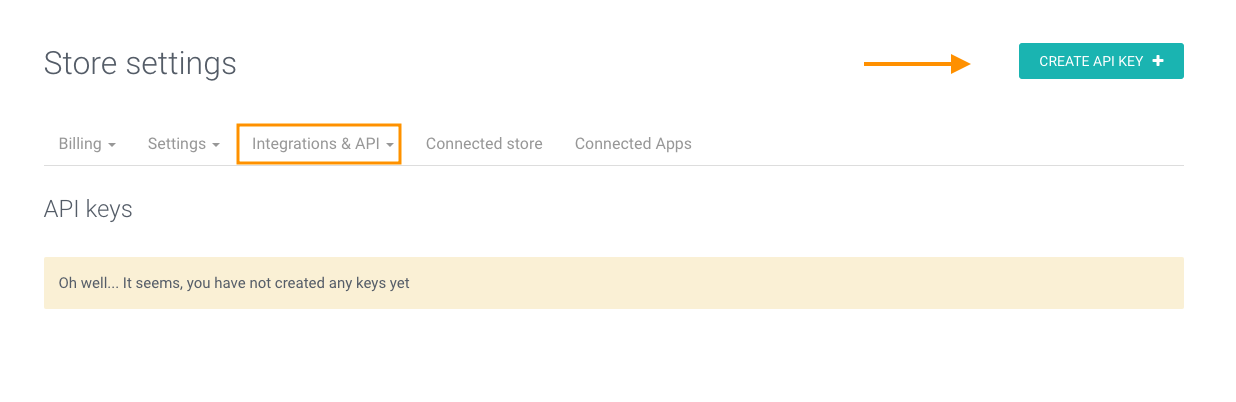Image resolution: width=1236 pixels, height=402 pixels.
Task: Click the plus icon on Create API Key
Action: (x=1158, y=61)
